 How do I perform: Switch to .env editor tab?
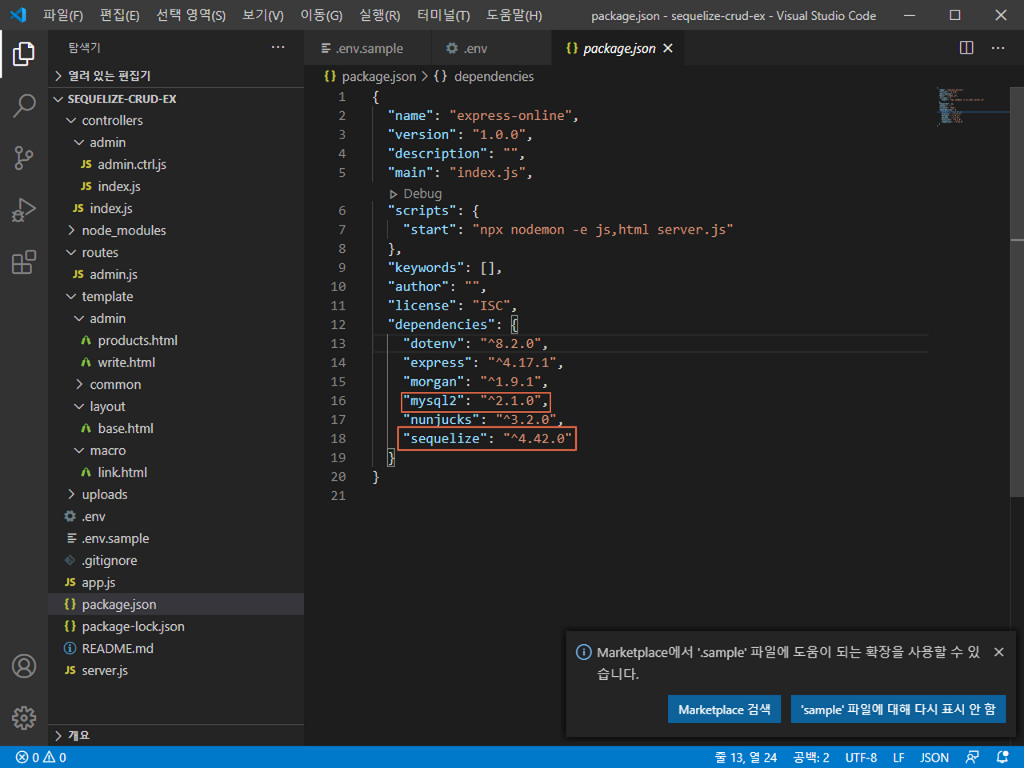point(492,48)
